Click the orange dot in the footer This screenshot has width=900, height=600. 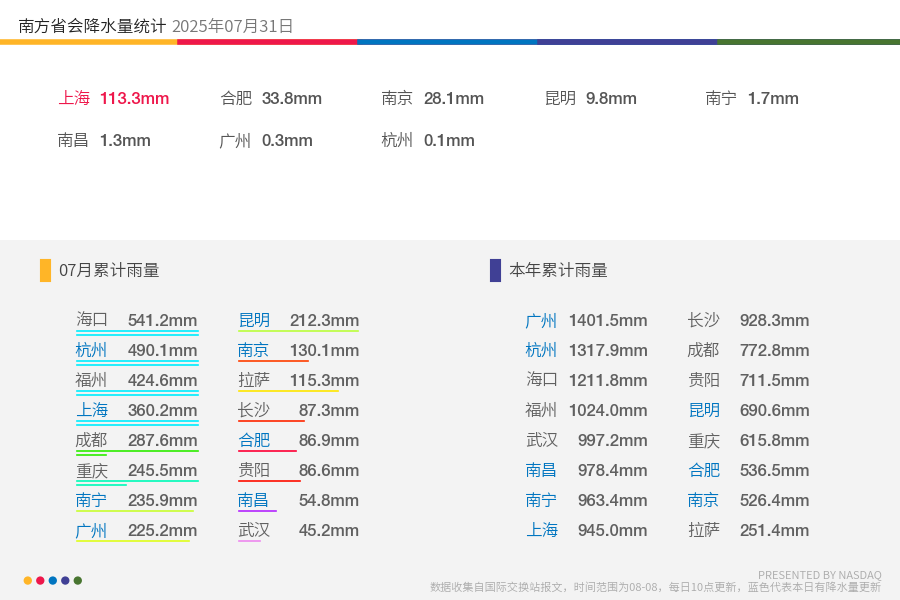28,580
